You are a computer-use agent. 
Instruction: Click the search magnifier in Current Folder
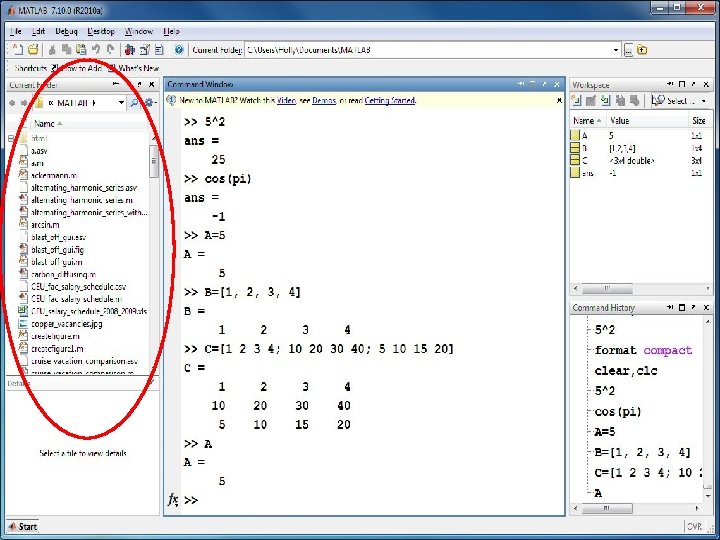point(134,103)
